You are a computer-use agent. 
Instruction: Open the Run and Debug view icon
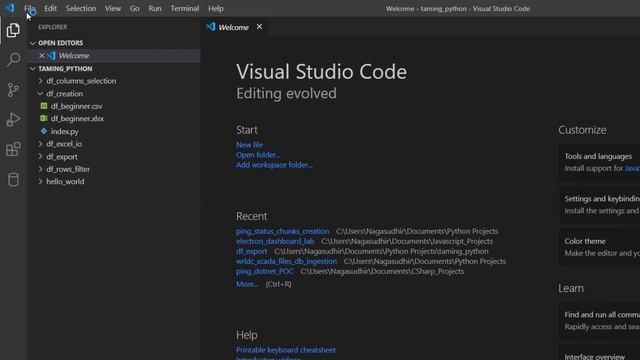(x=13, y=120)
